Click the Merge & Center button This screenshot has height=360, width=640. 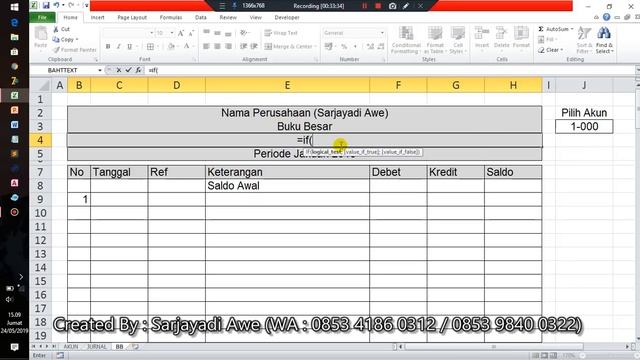pyautogui.click(x=290, y=47)
